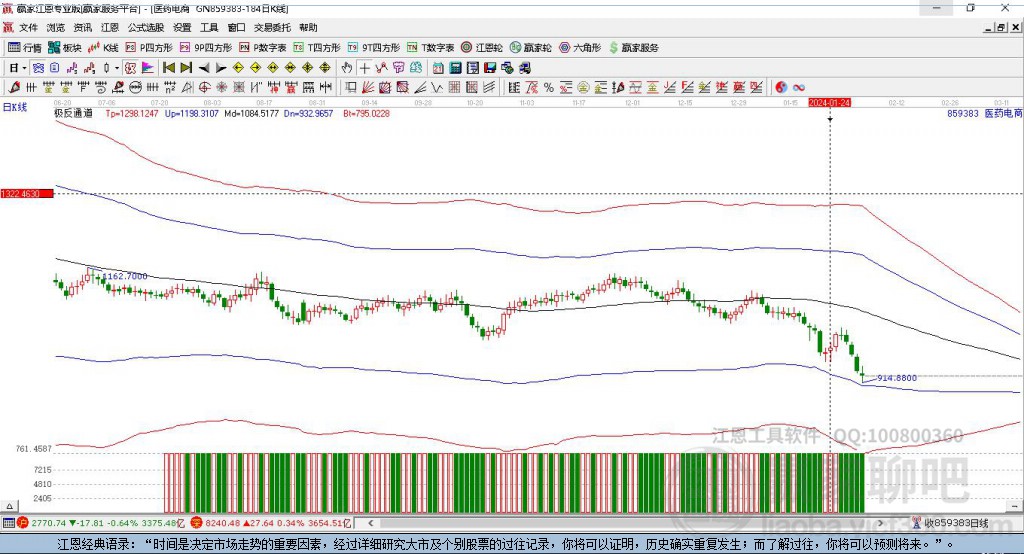Viewport: 1024px width, 554px height.
Task: Toggle the infinity symbol tool
Action: point(801,87)
